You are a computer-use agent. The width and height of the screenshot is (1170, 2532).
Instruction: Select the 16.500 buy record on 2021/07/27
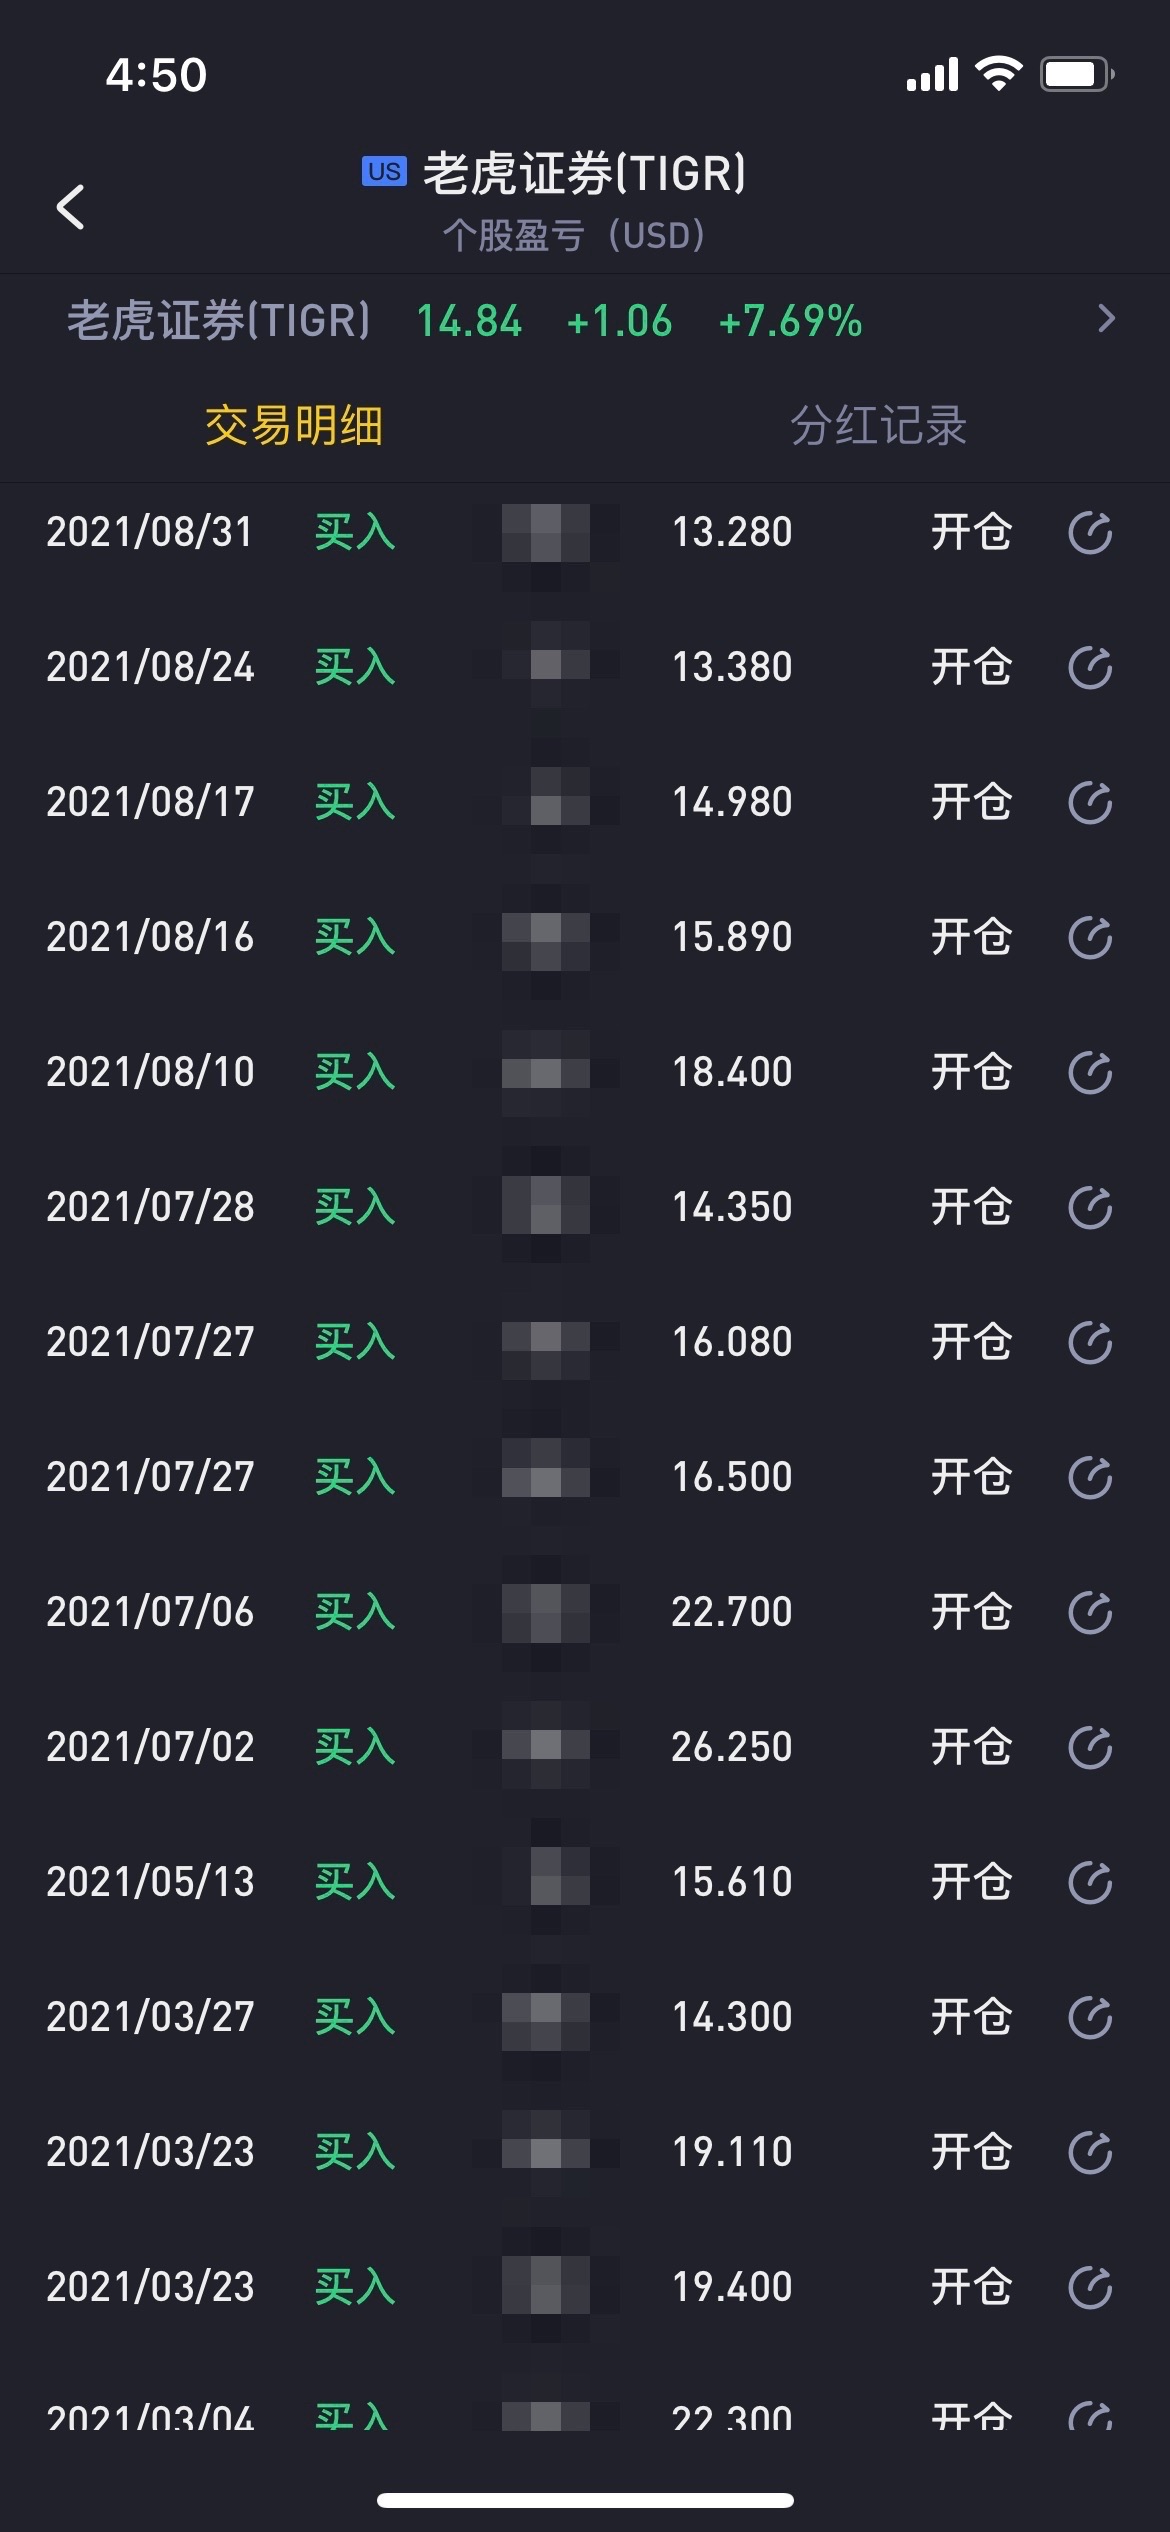tap(585, 1477)
